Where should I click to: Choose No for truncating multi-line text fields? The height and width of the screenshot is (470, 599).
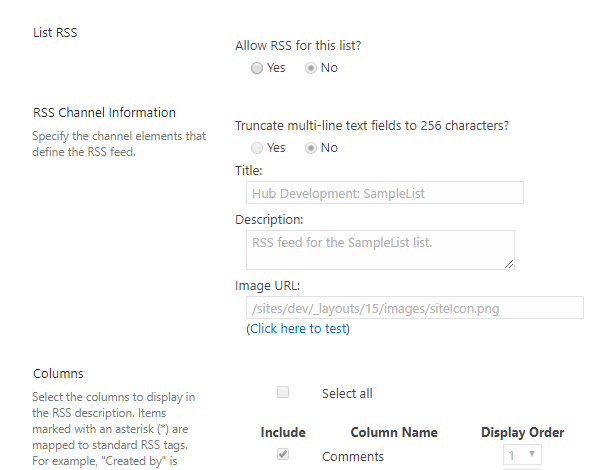[311, 148]
